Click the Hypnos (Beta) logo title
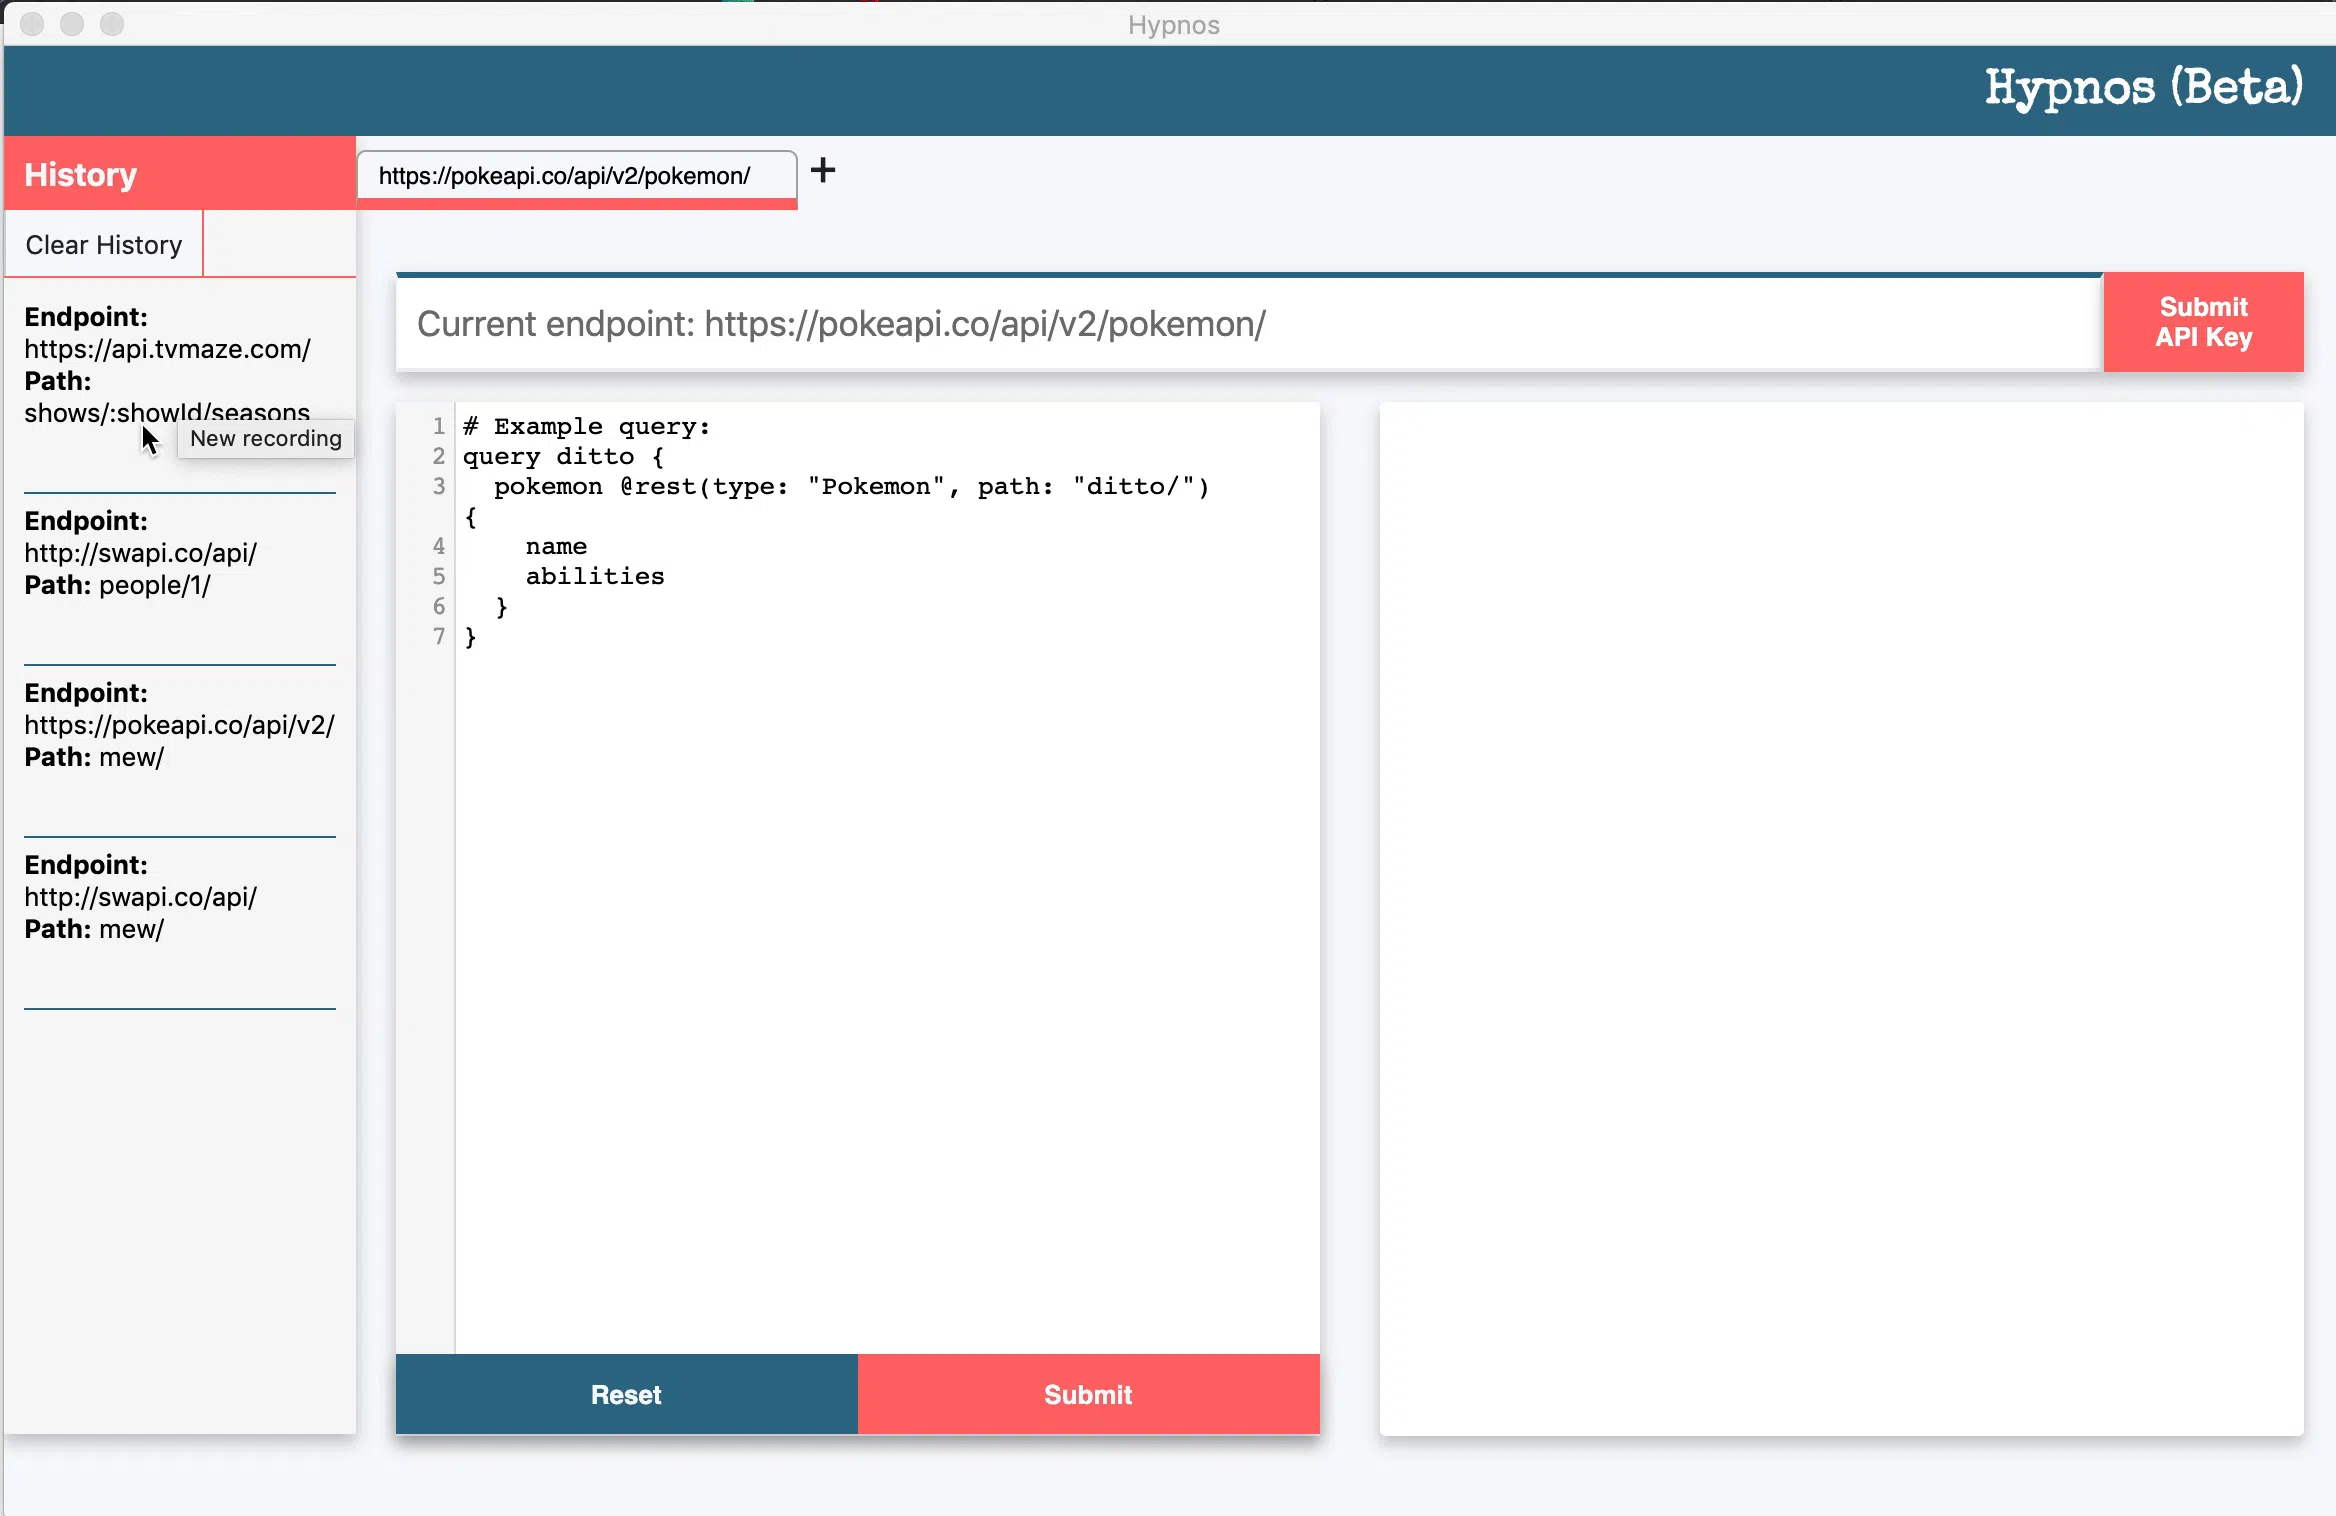Viewport: 2336px width, 1516px height. [x=2144, y=88]
